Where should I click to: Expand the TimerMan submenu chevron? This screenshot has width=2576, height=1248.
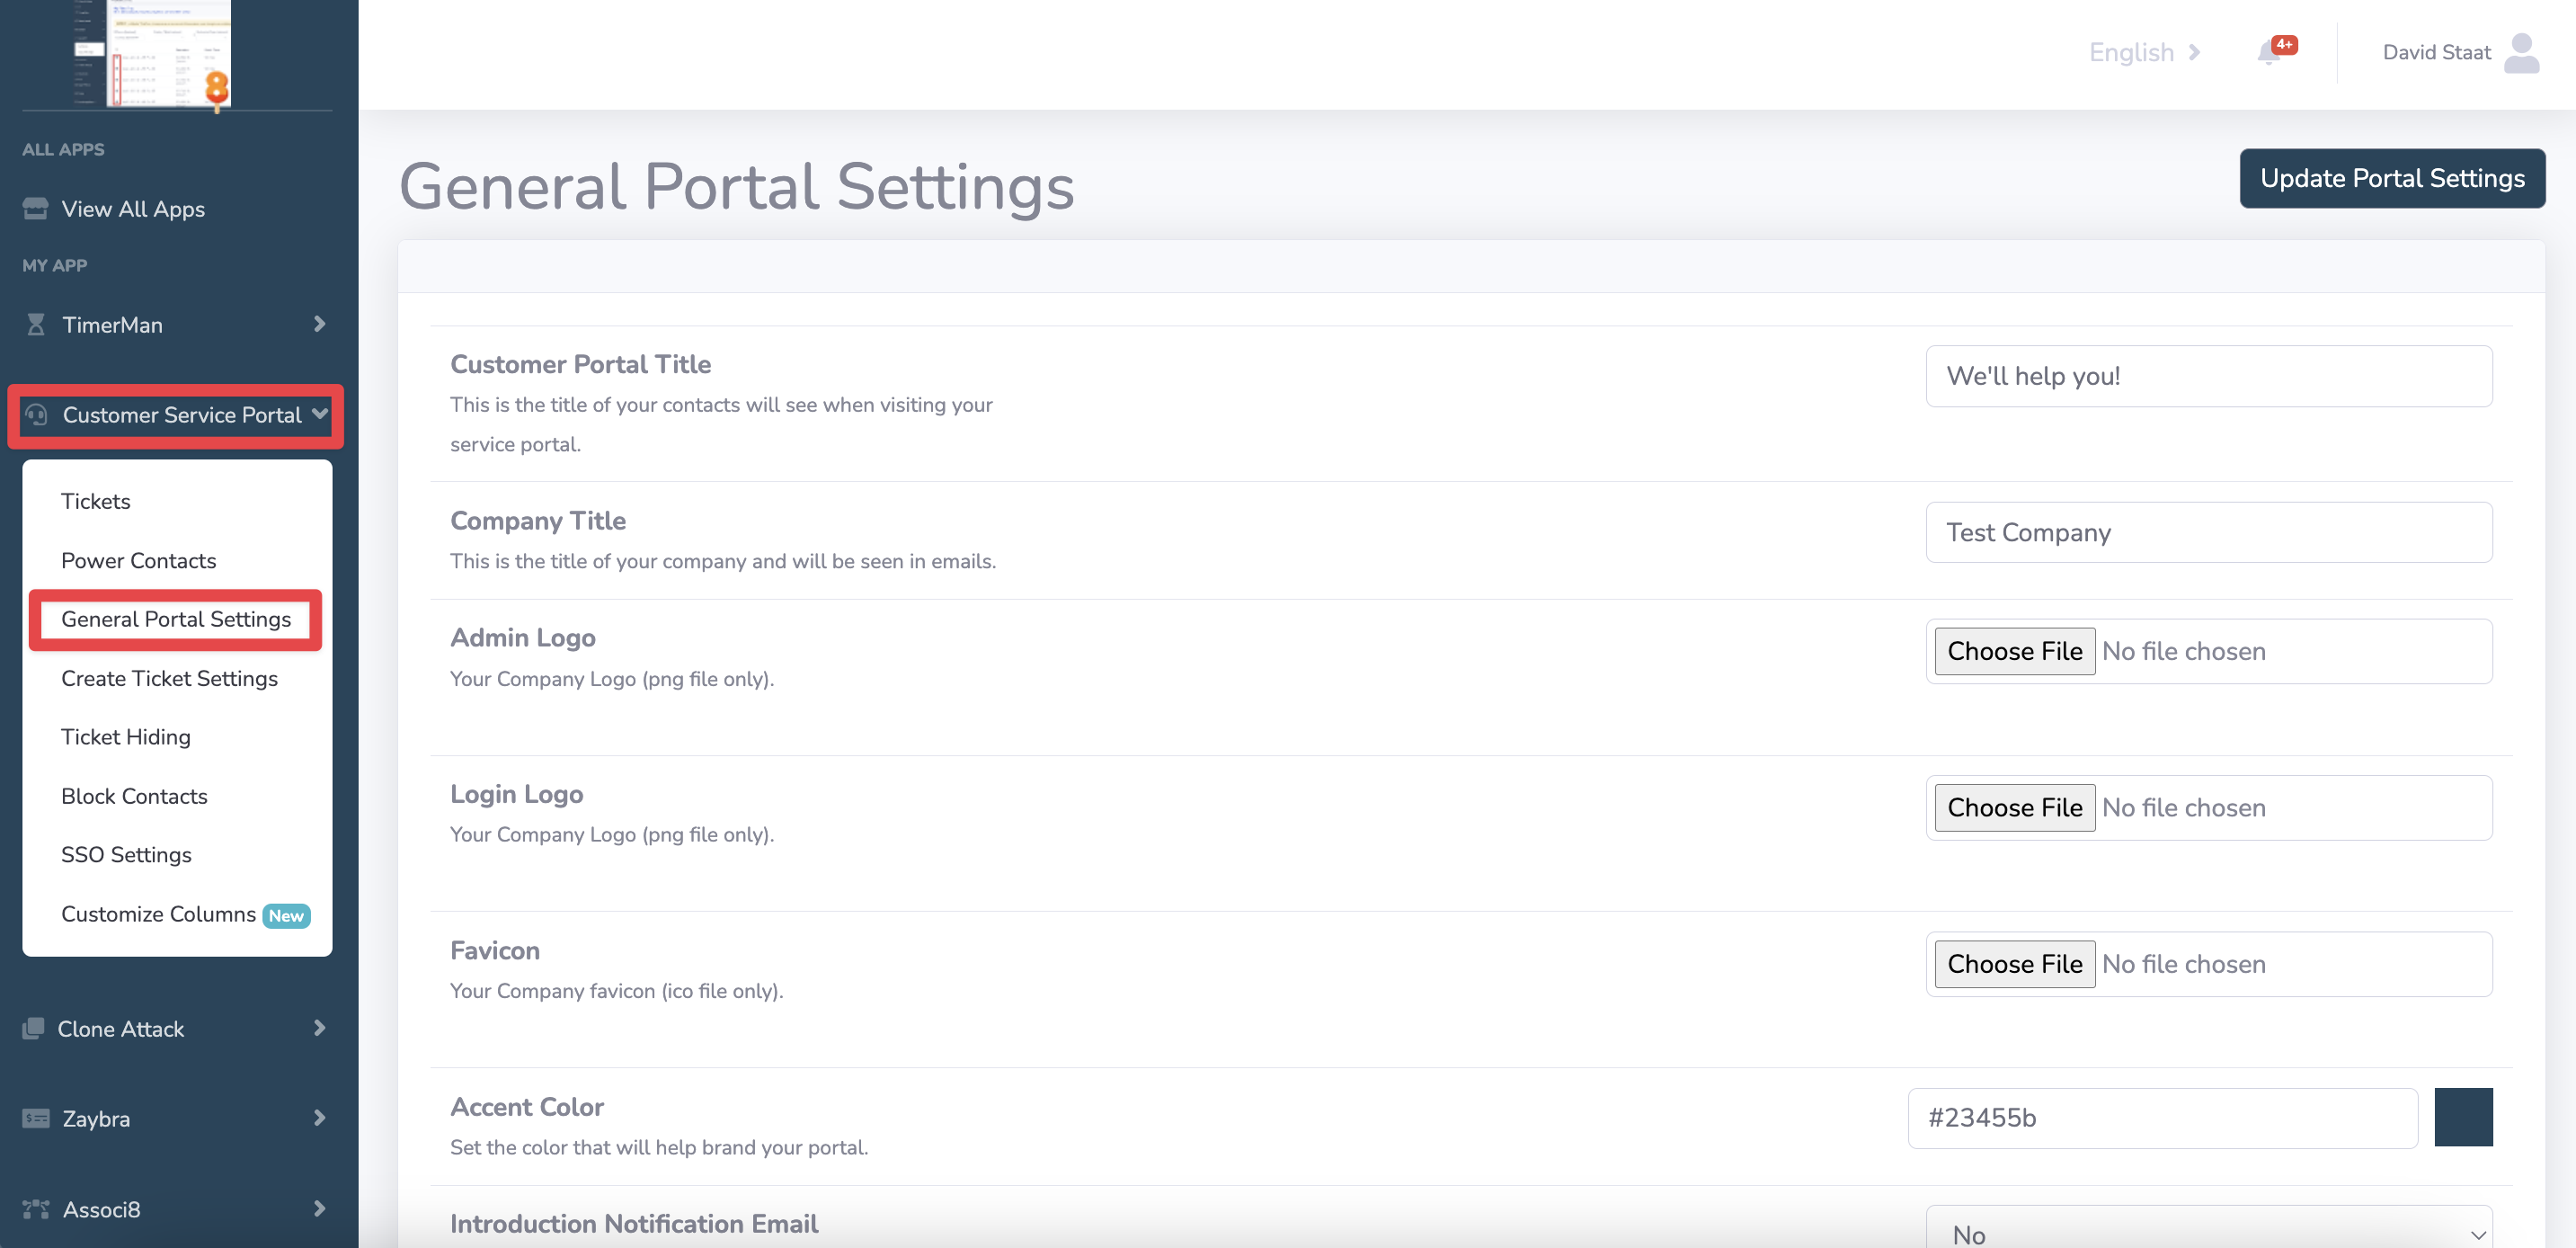(319, 324)
